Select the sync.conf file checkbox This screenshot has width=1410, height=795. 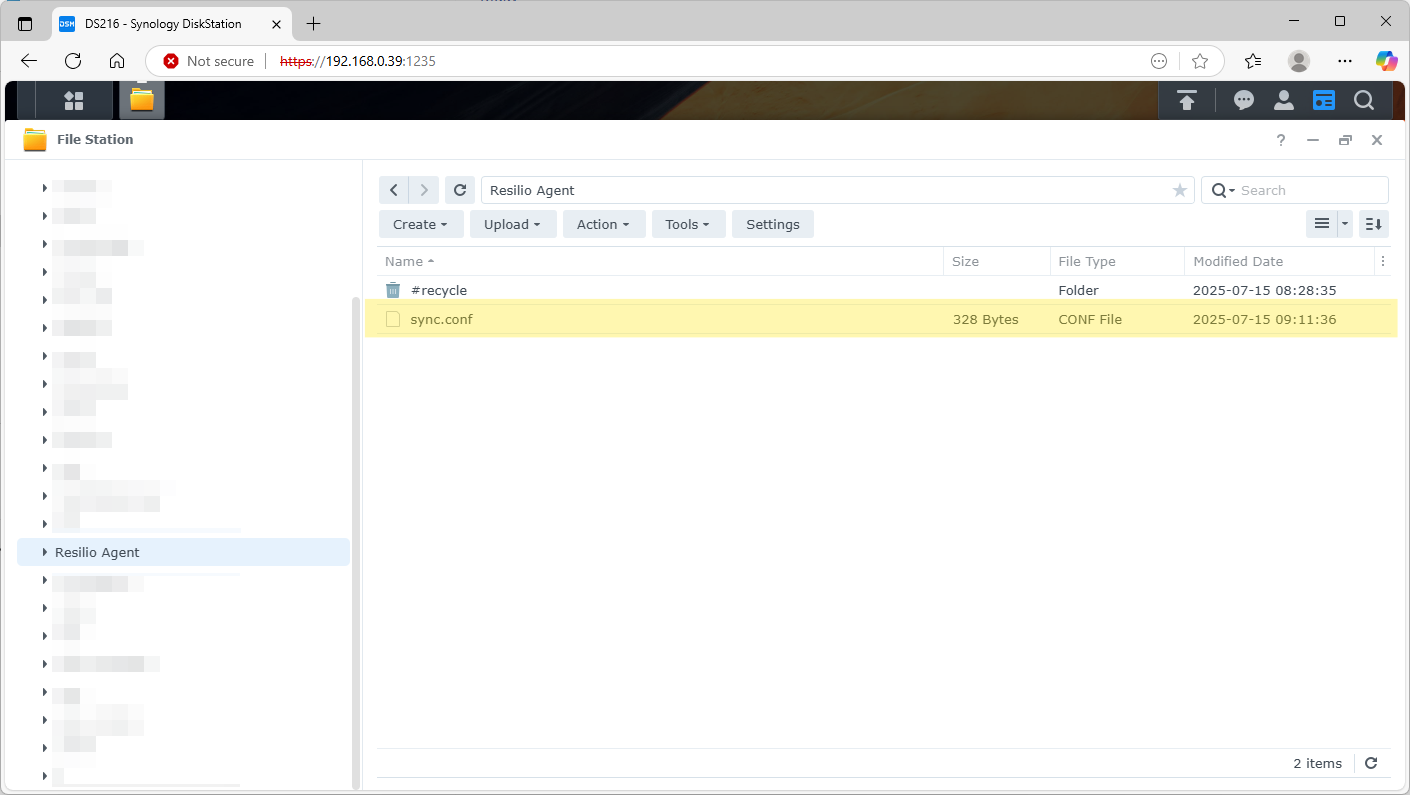(x=393, y=319)
